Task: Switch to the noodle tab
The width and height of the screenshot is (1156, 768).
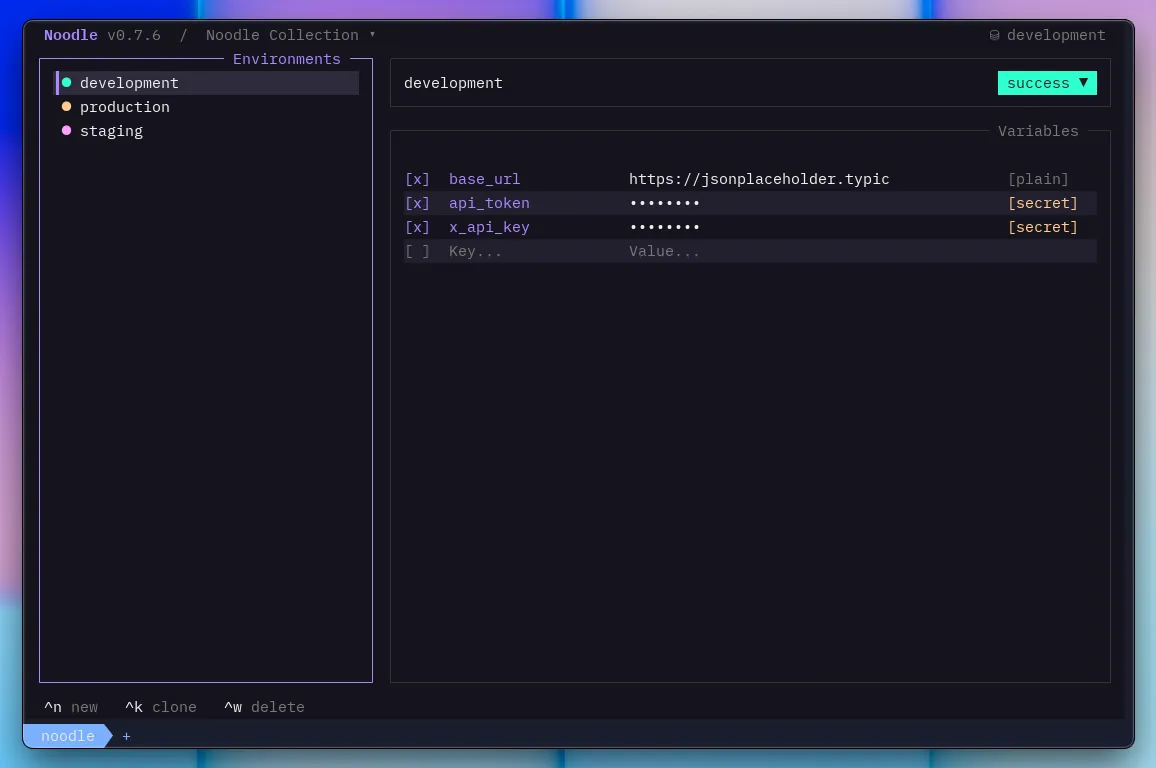Action: coord(68,736)
